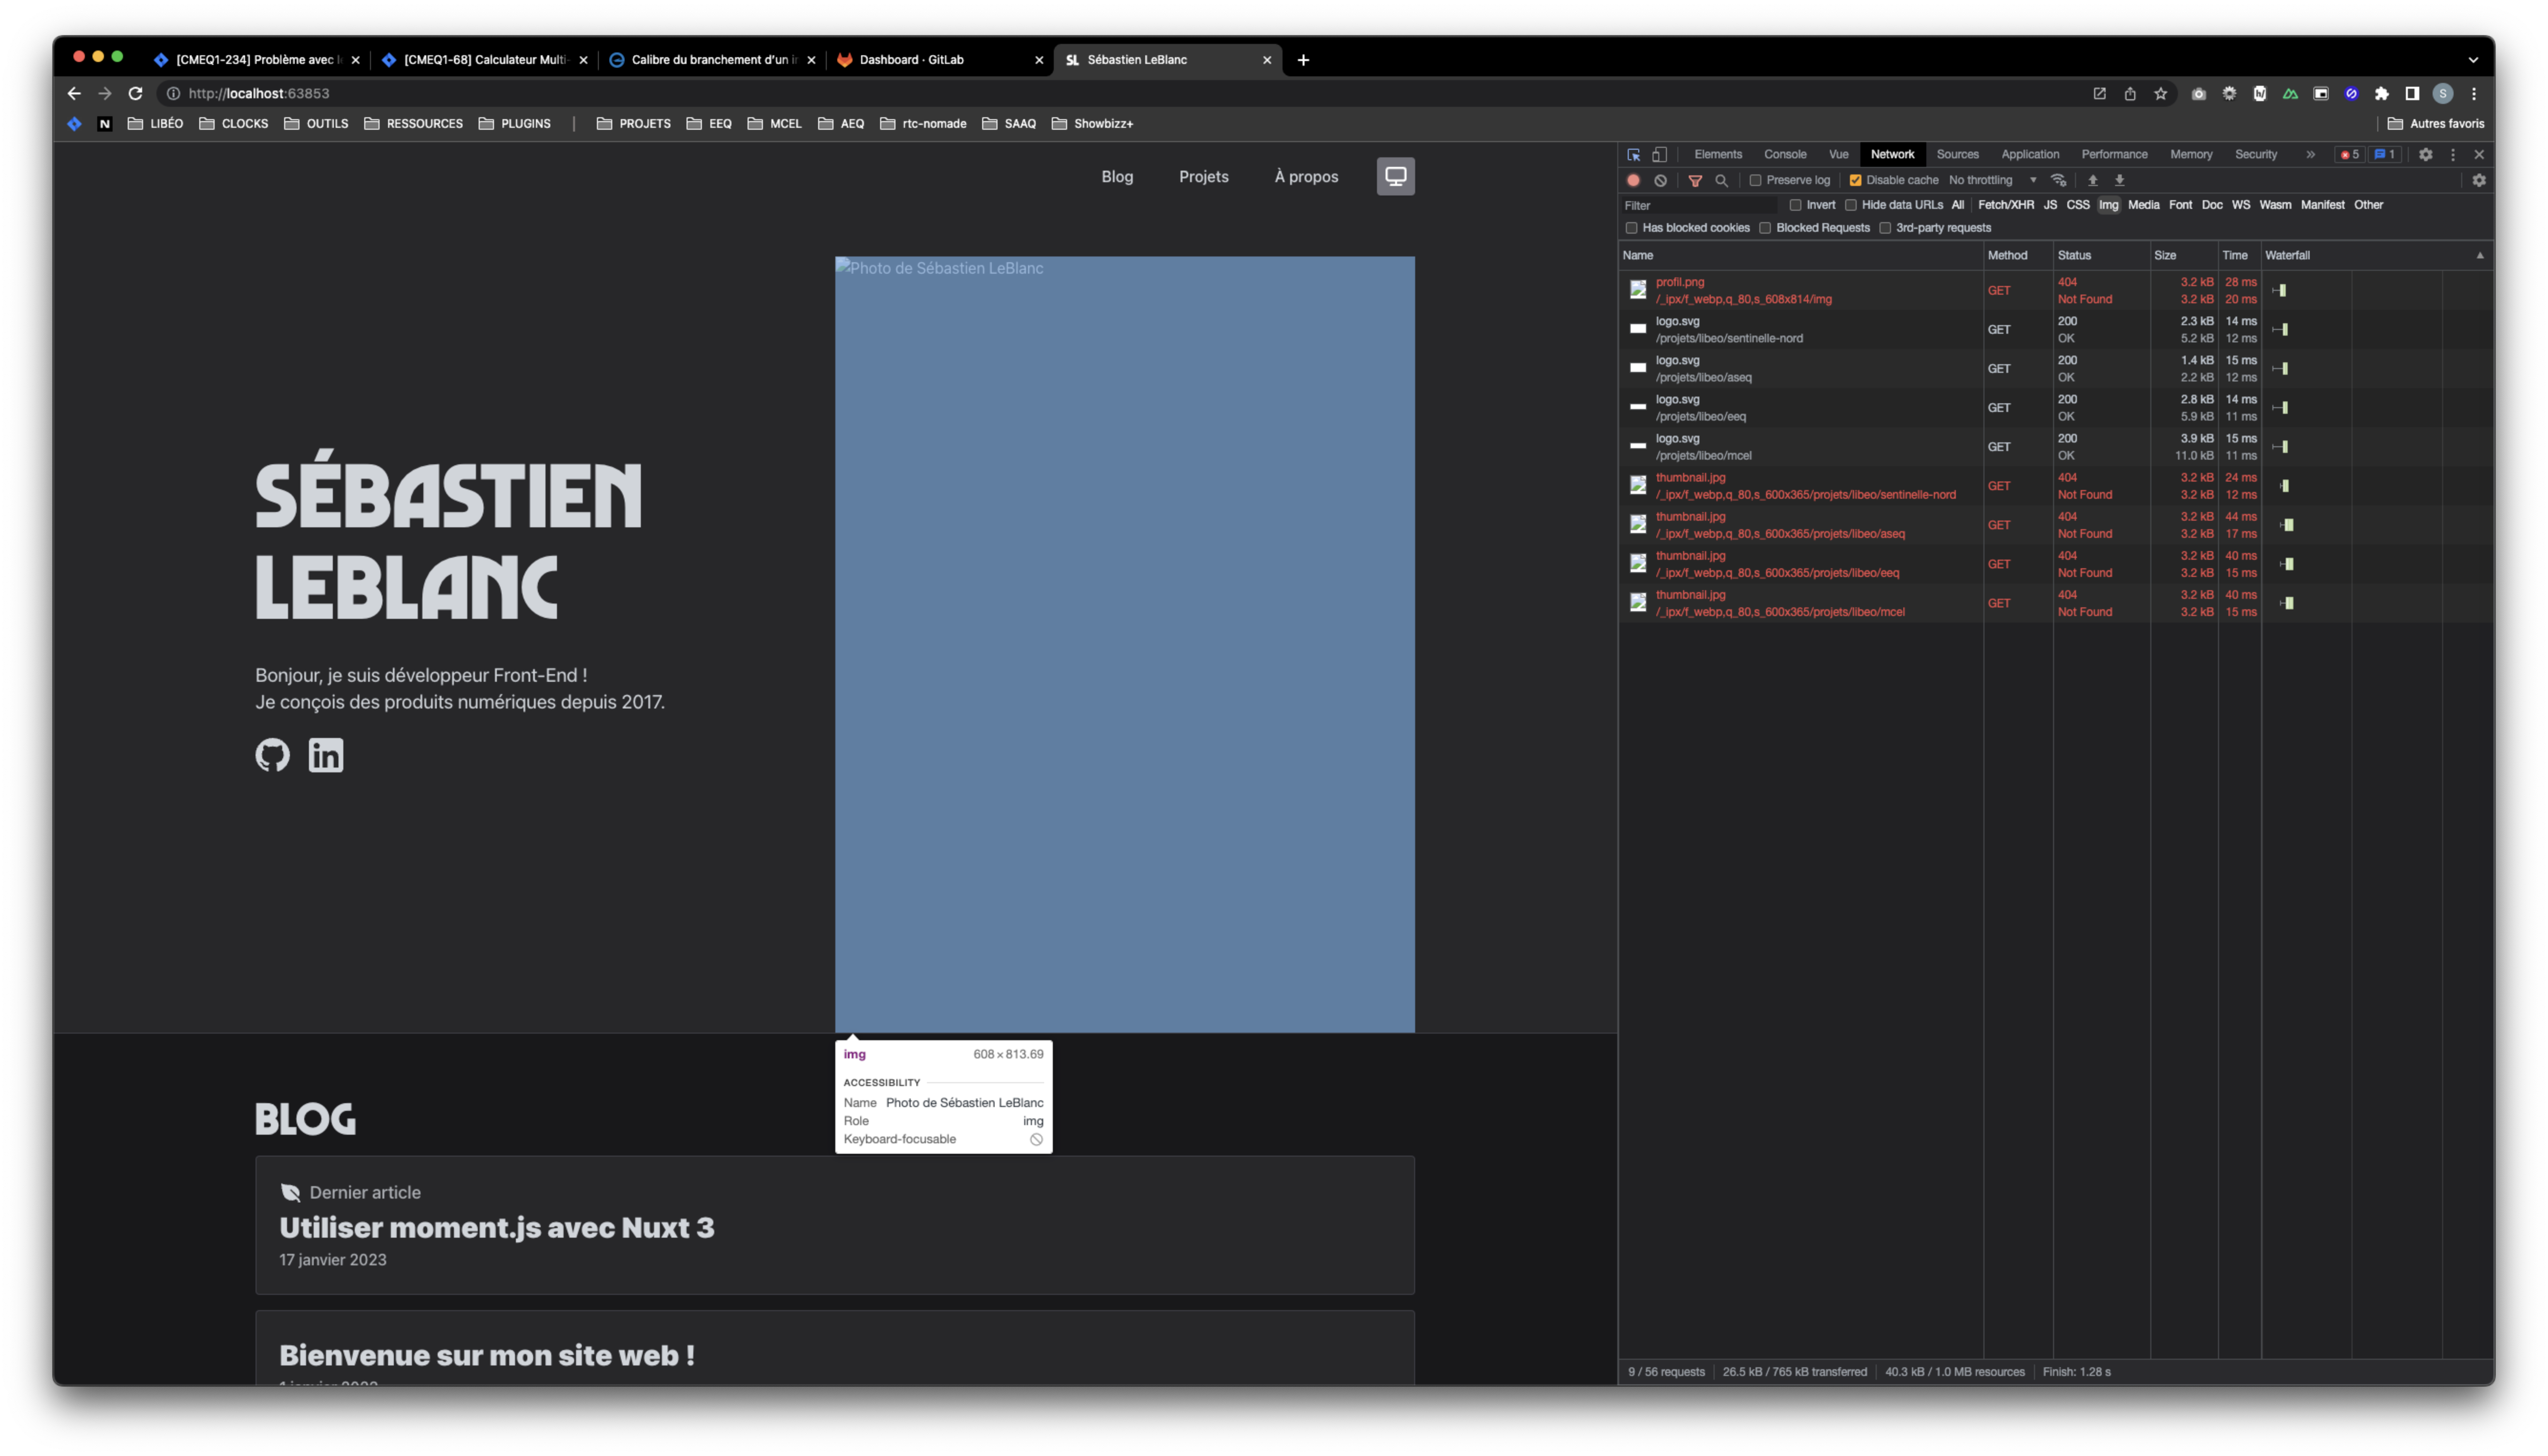Viewport: 2548px width, 1456px height.
Task: Click the inspect element picker icon
Action: tap(1634, 155)
